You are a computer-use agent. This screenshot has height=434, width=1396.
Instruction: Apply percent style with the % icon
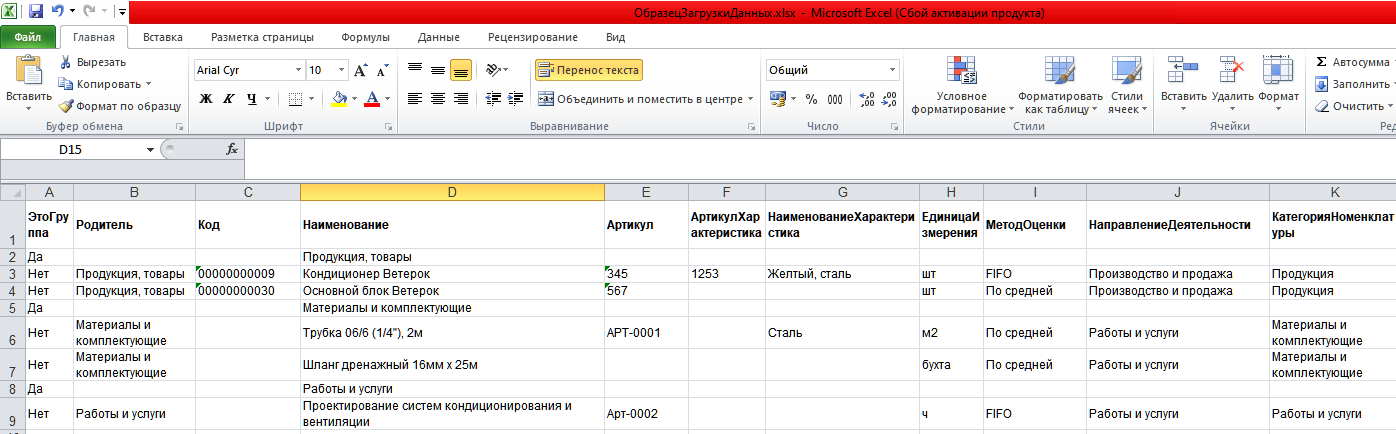click(811, 99)
